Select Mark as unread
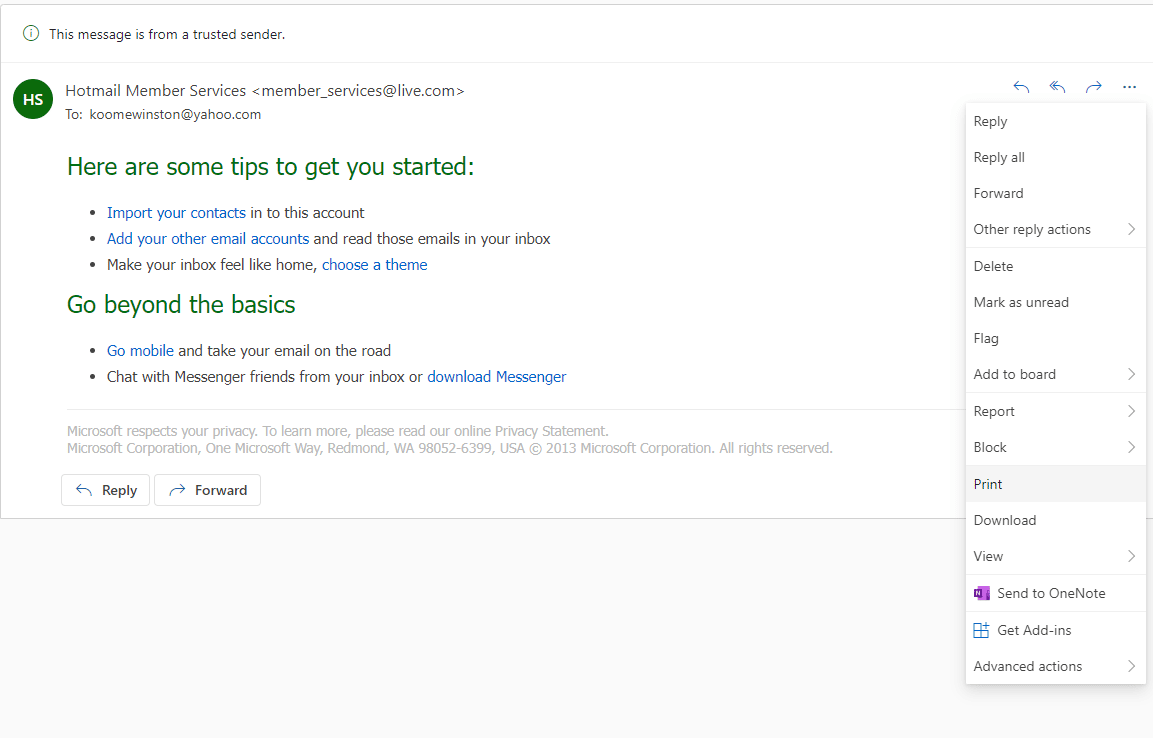Image resolution: width=1153 pixels, height=738 pixels. coord(1056,302)
